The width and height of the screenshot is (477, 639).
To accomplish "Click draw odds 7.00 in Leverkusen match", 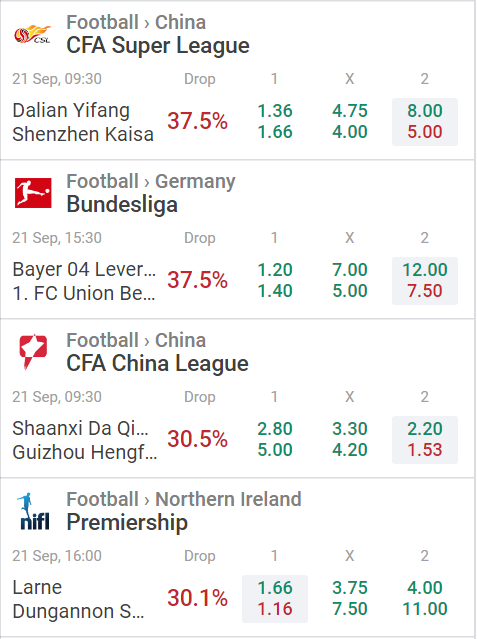I will click(x=350, y=270).
